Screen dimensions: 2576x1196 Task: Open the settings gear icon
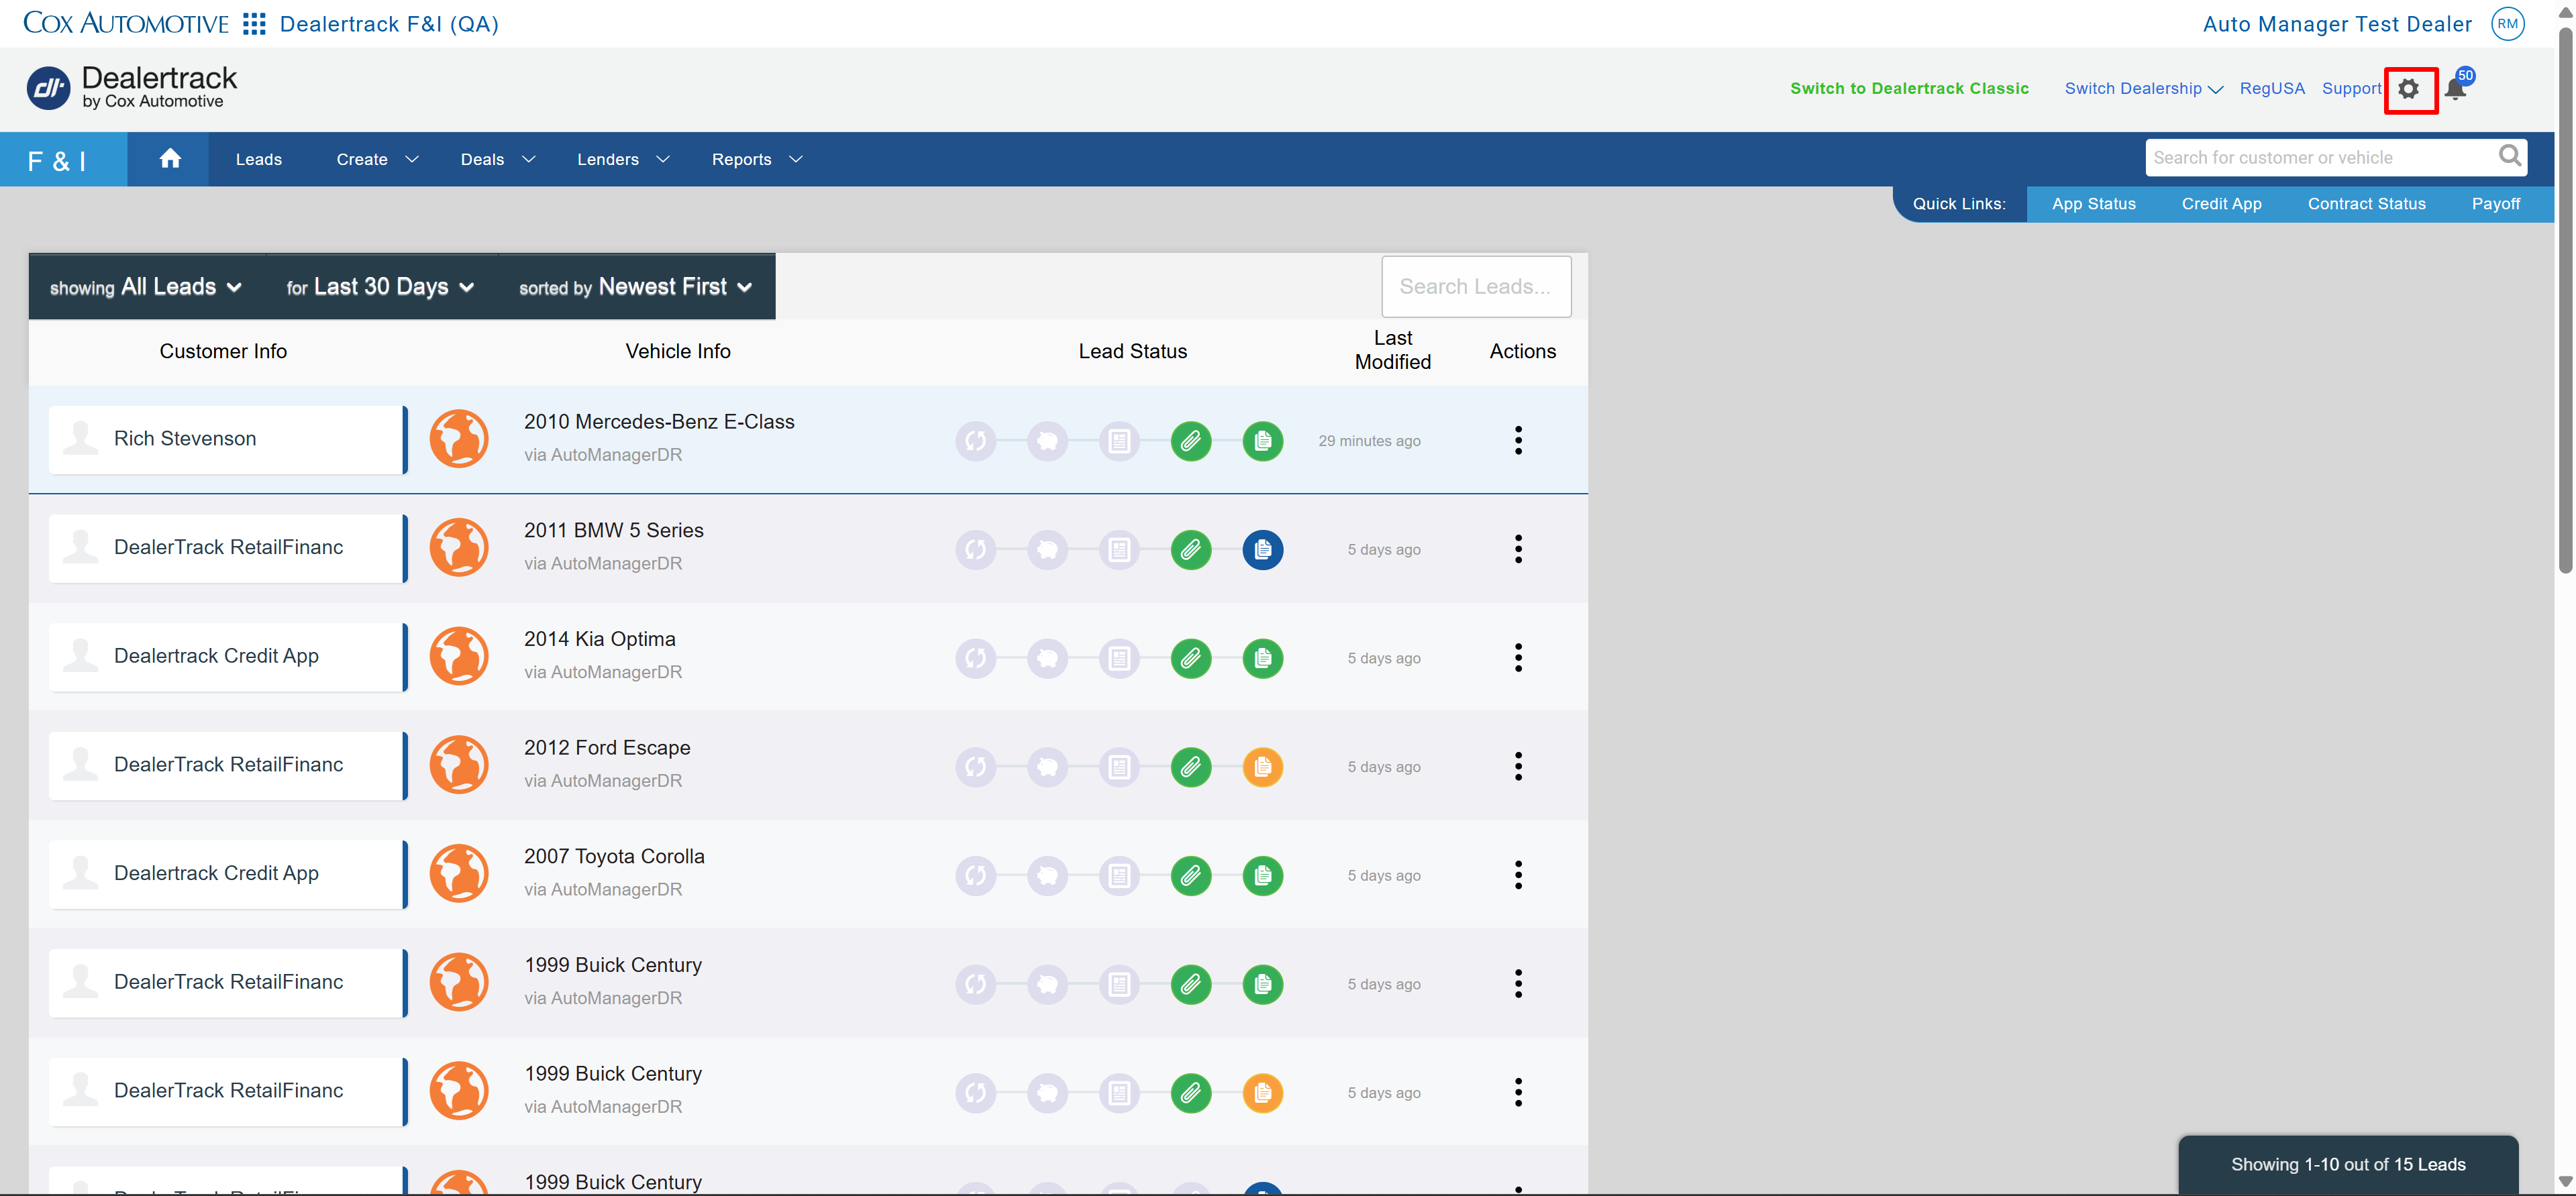point(2409,90)
